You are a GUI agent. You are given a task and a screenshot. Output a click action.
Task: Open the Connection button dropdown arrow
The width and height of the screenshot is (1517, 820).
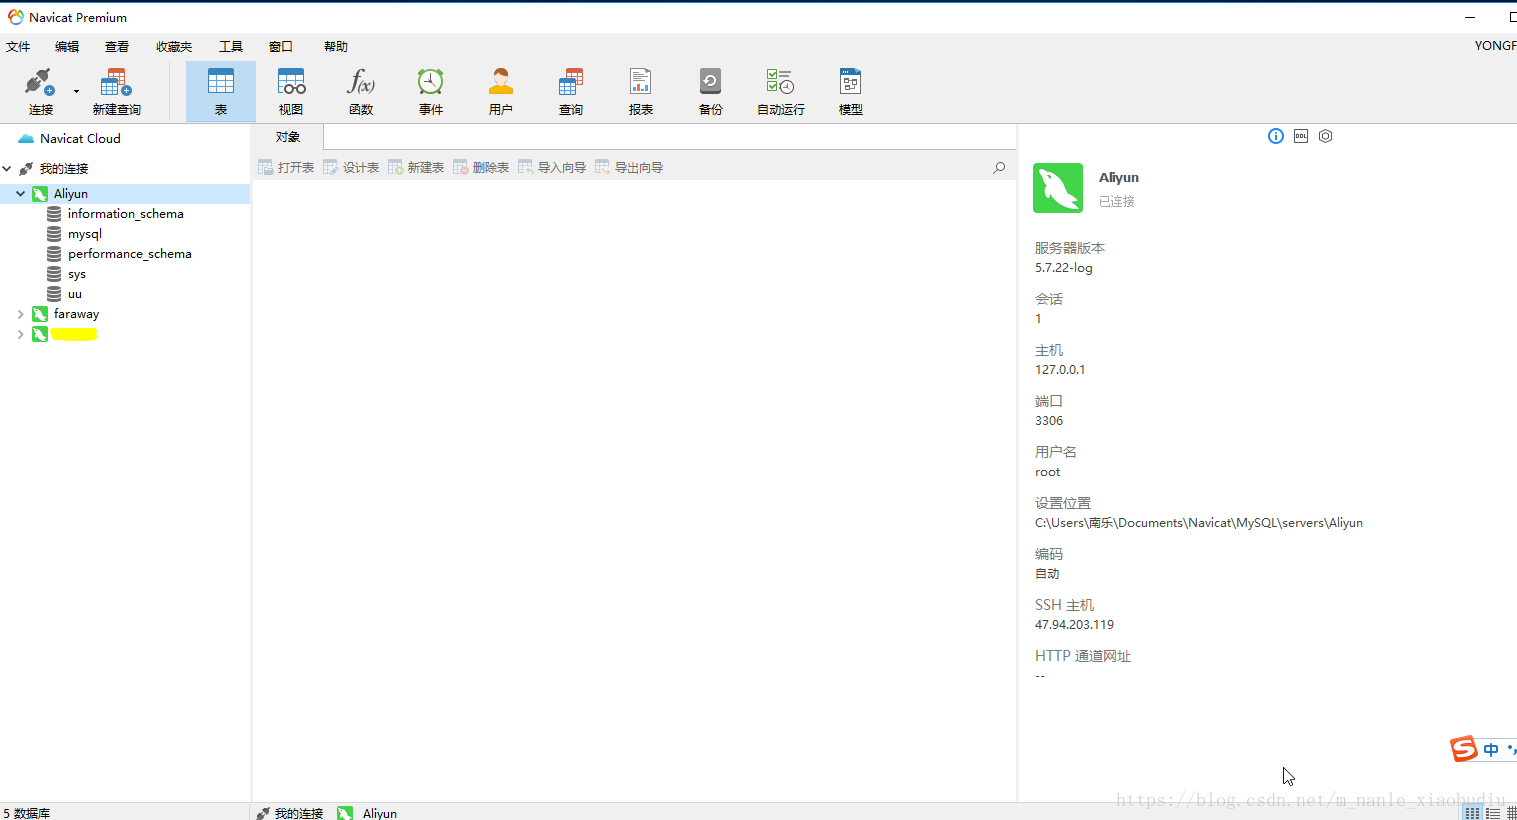[76, 92]
